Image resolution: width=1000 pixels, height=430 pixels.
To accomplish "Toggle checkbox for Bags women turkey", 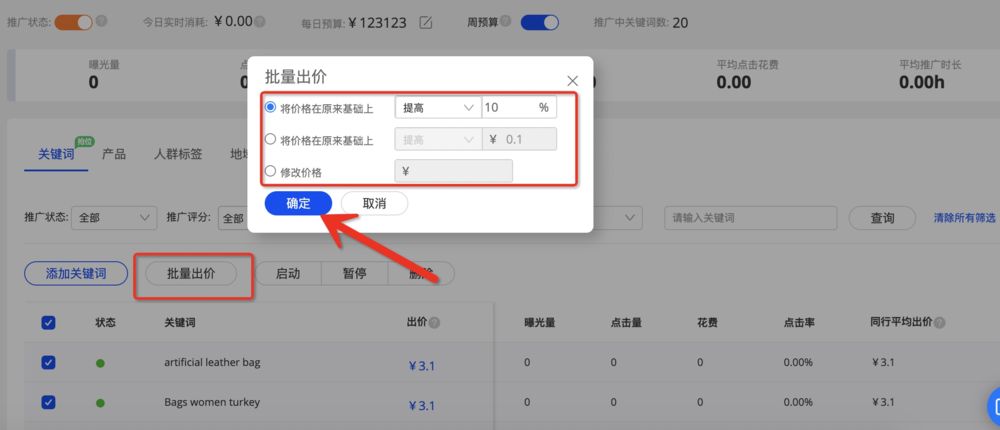I will pyautogui.click(x=48, y=403).
